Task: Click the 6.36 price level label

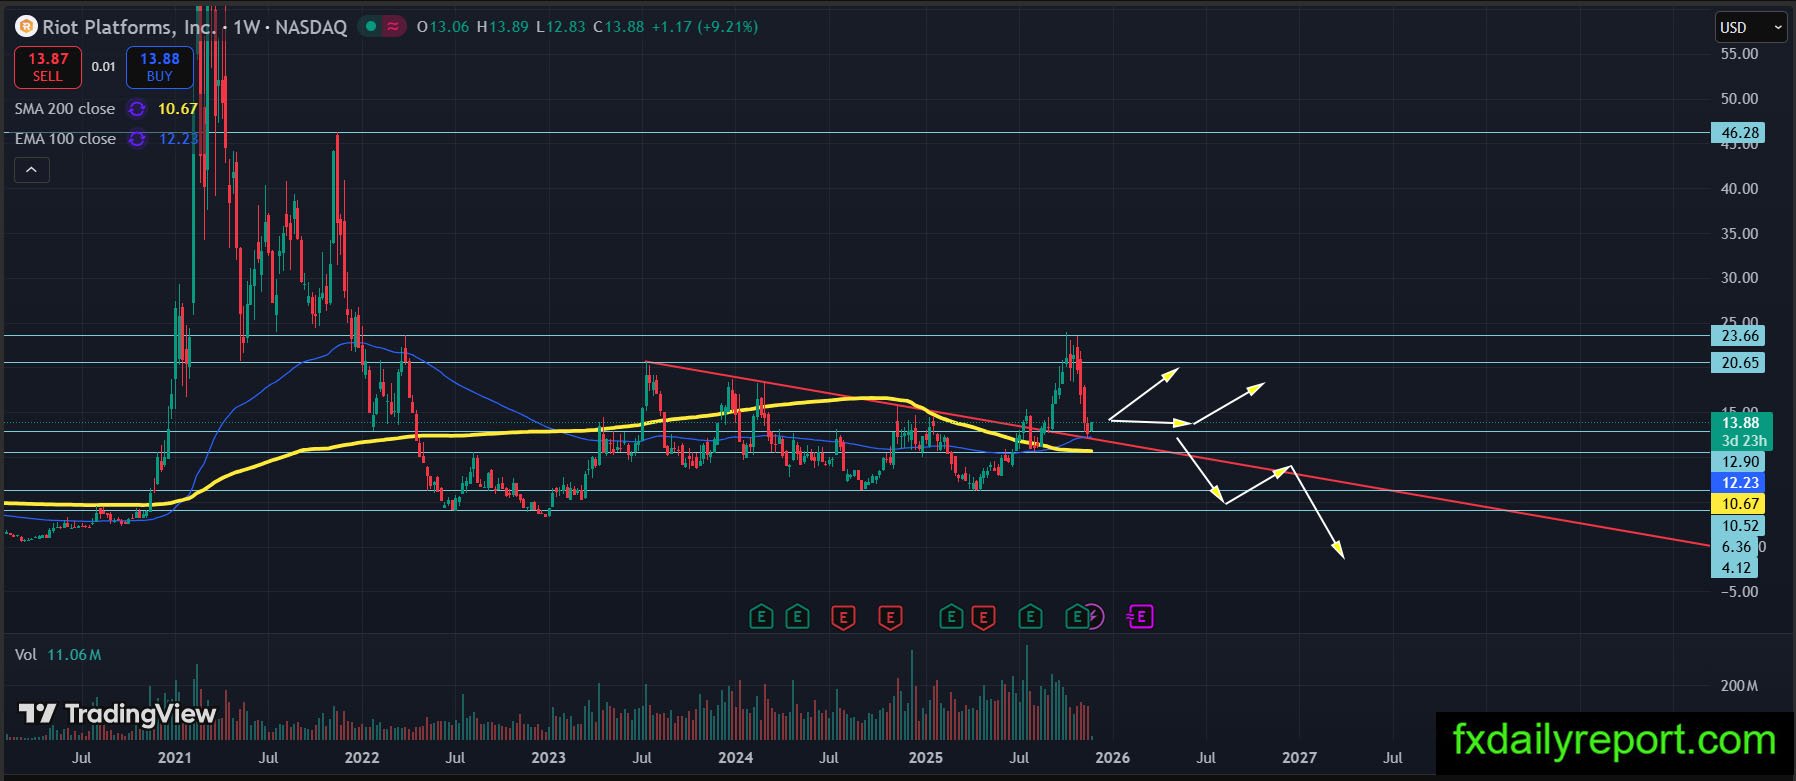Action: 1736,547
